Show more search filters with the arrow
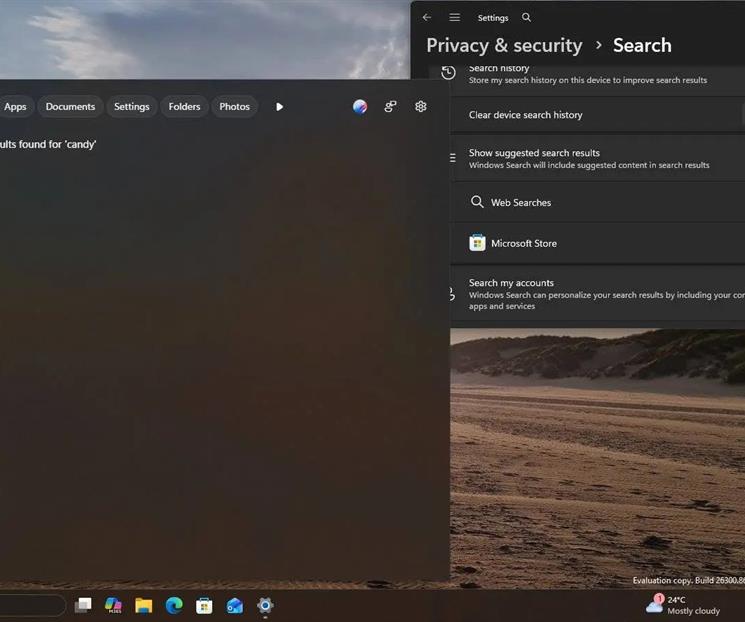This screenshot has height=622, width=745. (279, 107)
